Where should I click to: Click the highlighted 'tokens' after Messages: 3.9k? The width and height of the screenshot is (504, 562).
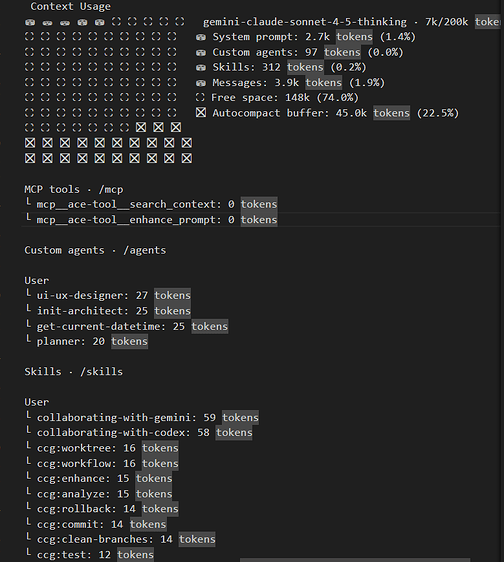324,83
